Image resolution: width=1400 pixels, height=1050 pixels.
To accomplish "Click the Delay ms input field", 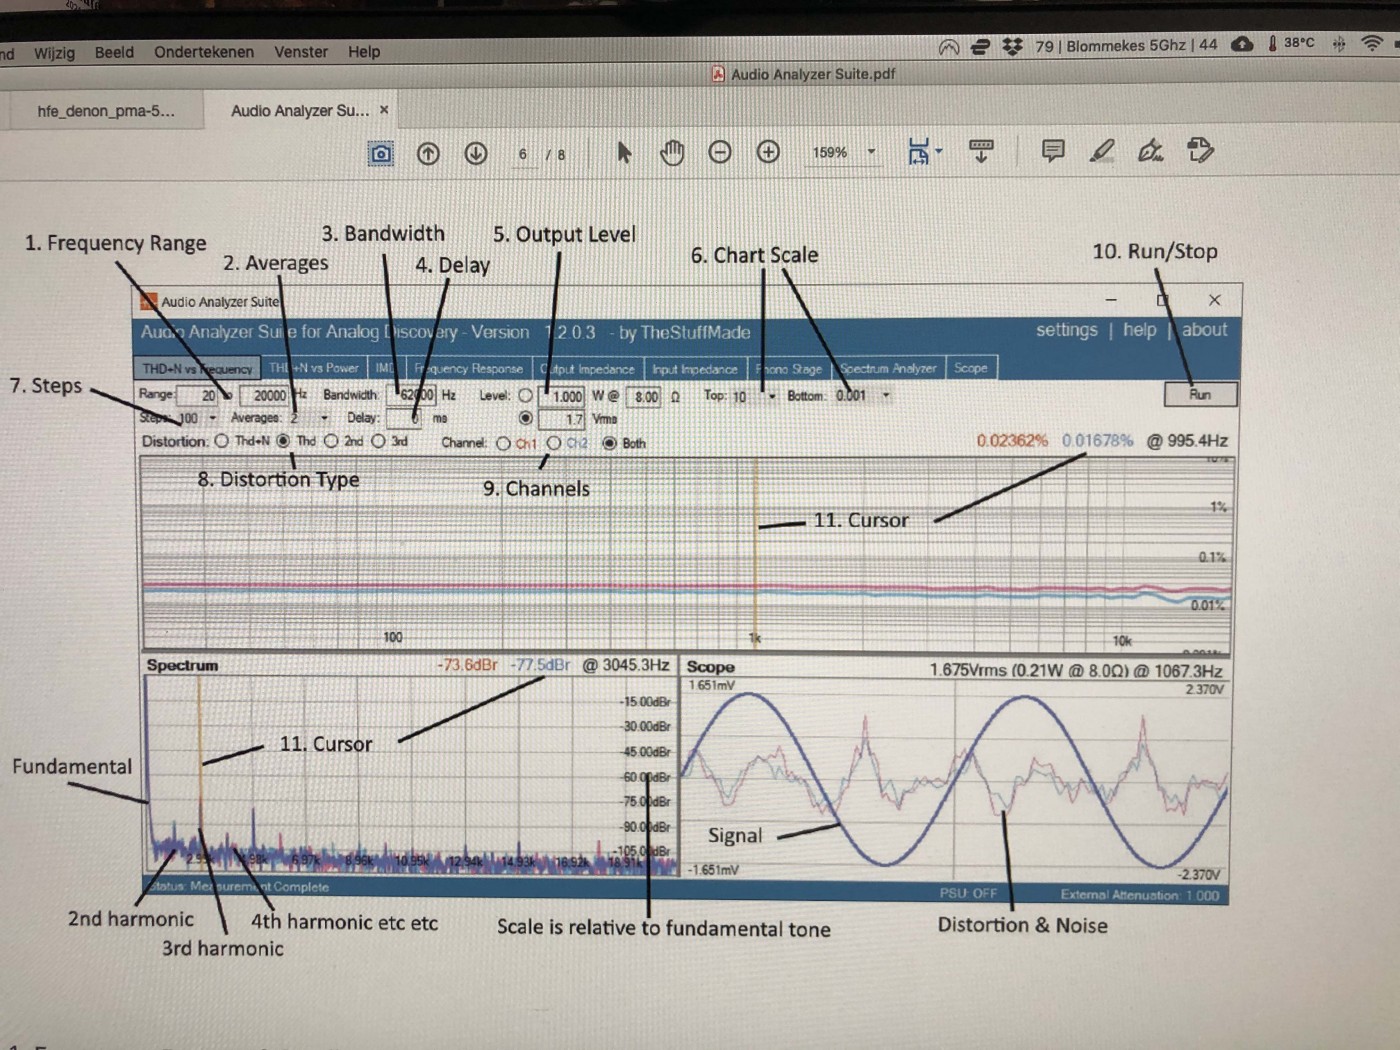I will (x=403, y=418).
